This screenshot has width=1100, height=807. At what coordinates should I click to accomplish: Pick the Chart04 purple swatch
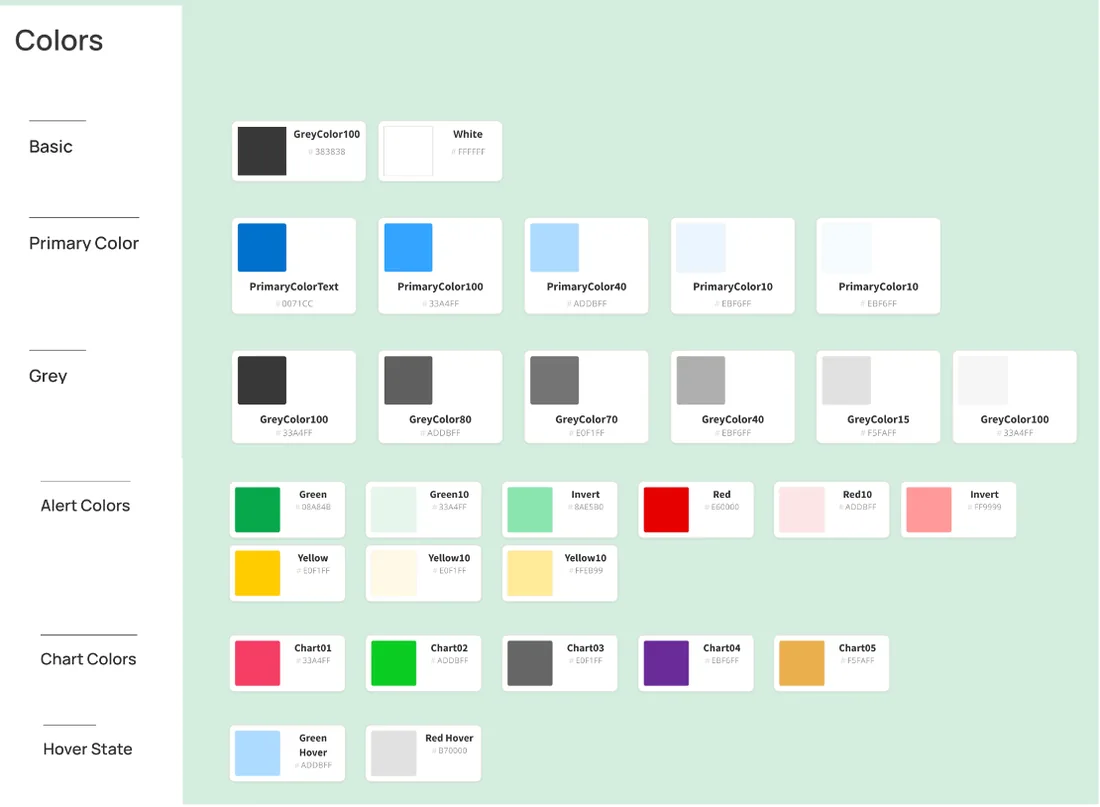tap(666, 663)
